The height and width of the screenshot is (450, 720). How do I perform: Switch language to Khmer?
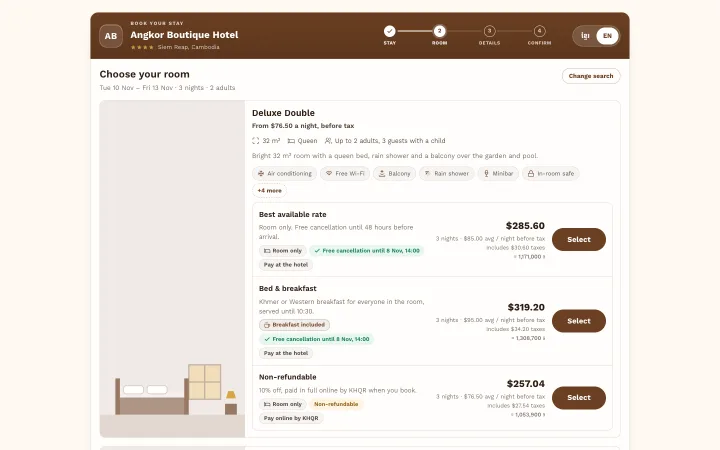(x=585, y=36)
